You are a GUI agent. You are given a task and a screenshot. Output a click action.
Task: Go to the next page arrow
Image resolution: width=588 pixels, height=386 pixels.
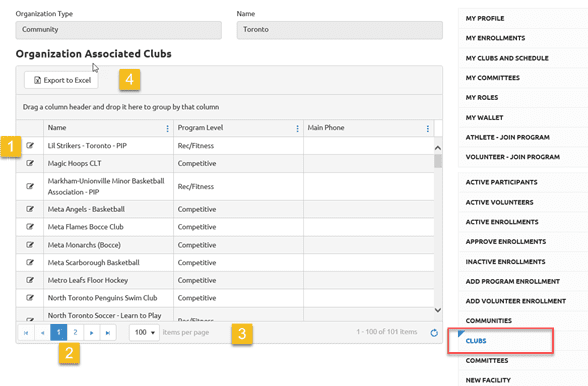[x=92, y=333]
